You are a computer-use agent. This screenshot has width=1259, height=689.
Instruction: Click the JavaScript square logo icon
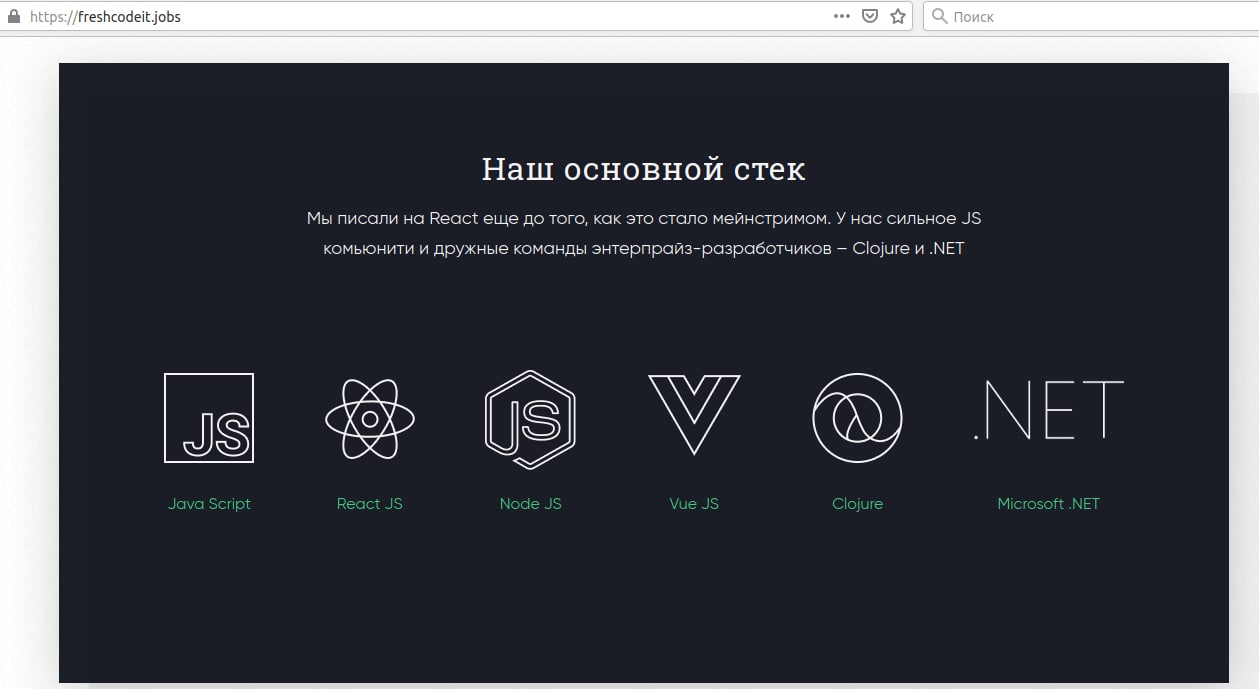(x=209, y=418)
